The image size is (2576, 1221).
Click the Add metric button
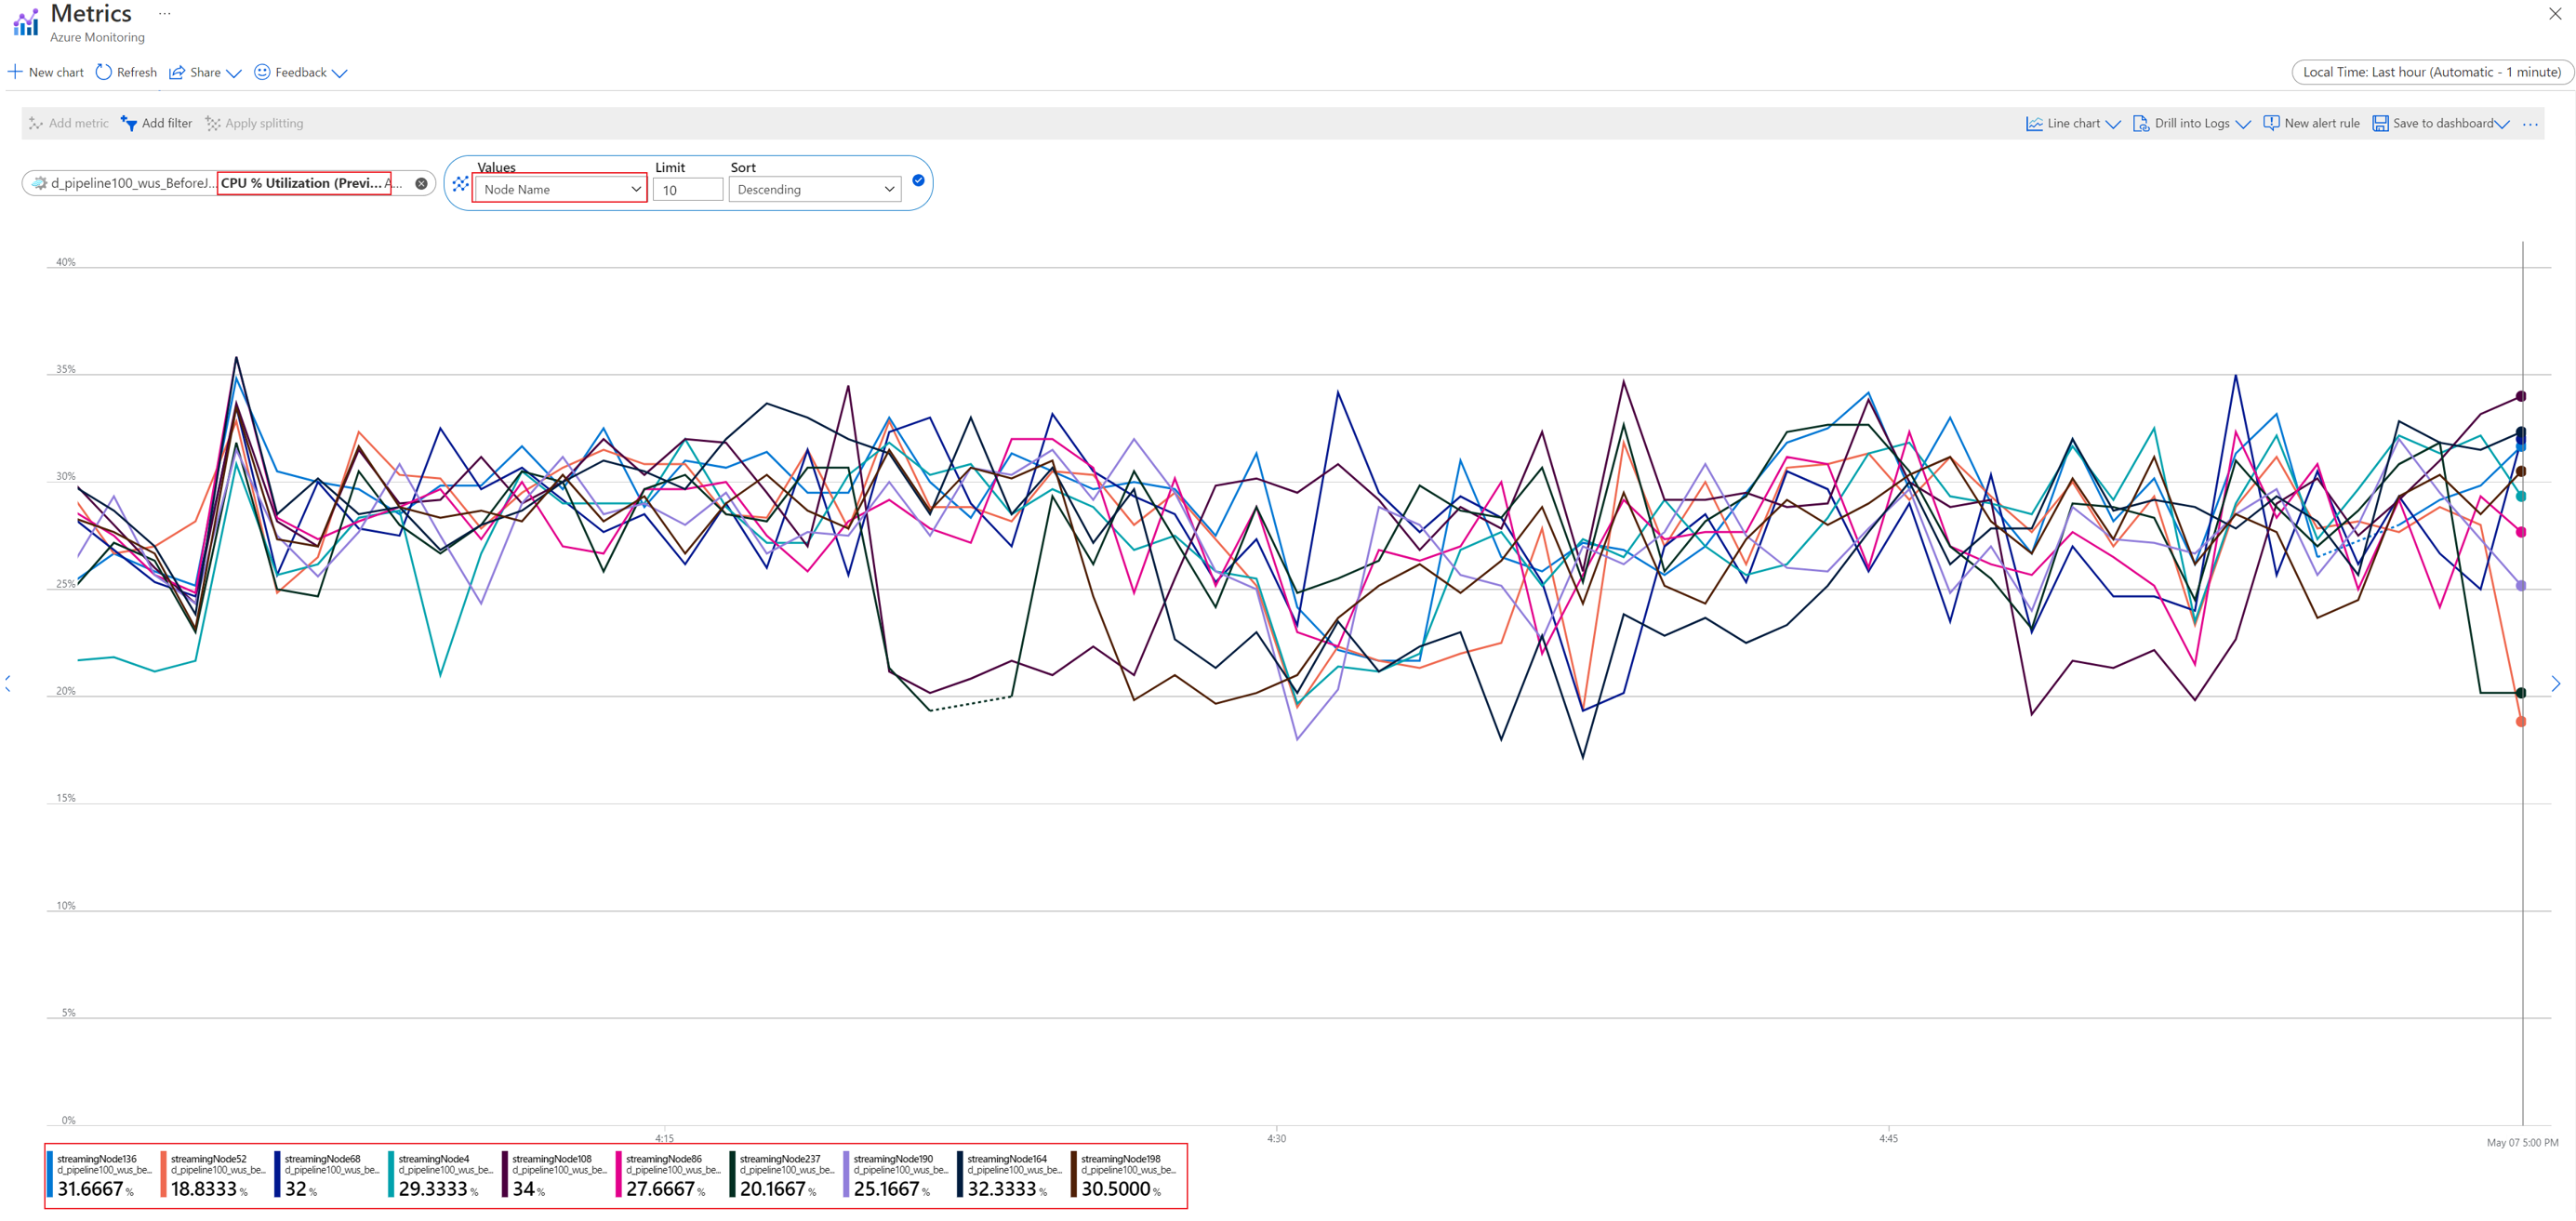[68, 123]
